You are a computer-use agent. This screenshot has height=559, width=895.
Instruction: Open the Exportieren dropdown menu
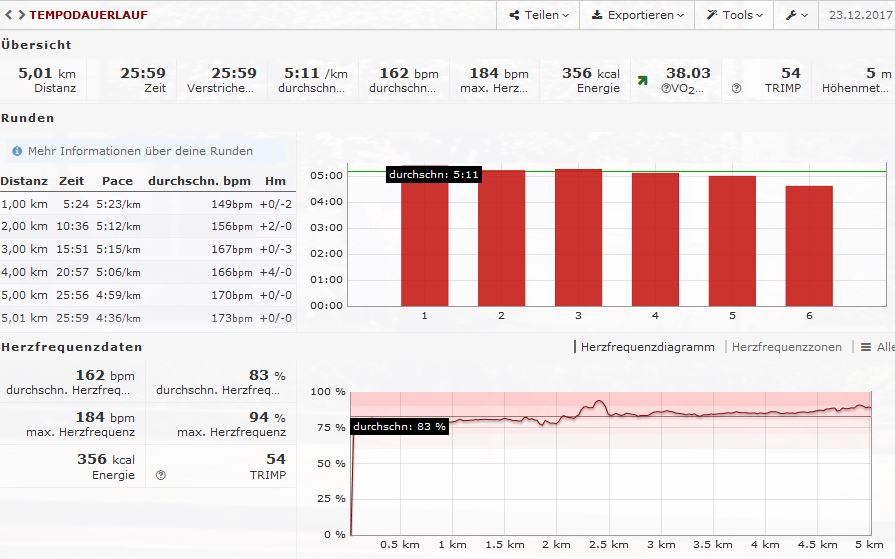[638, 15]
